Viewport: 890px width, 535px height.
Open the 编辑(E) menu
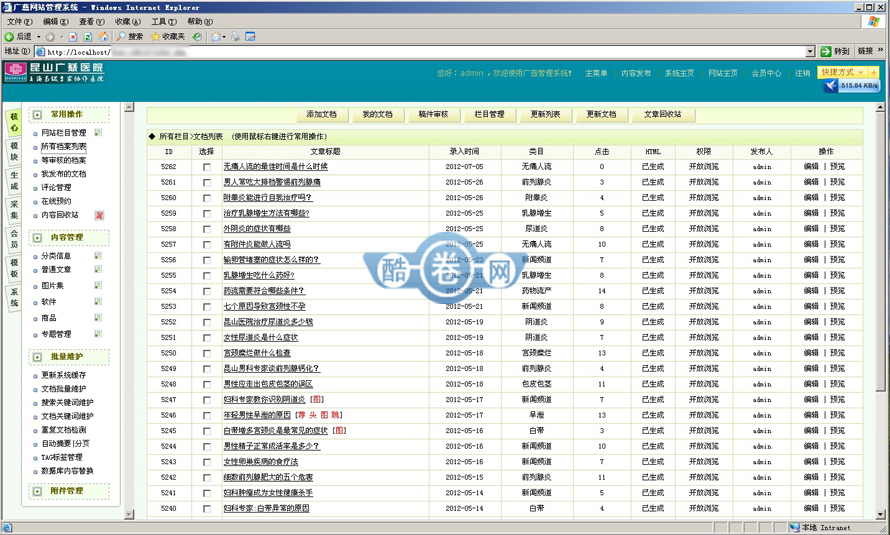click(x=55, y=22)
